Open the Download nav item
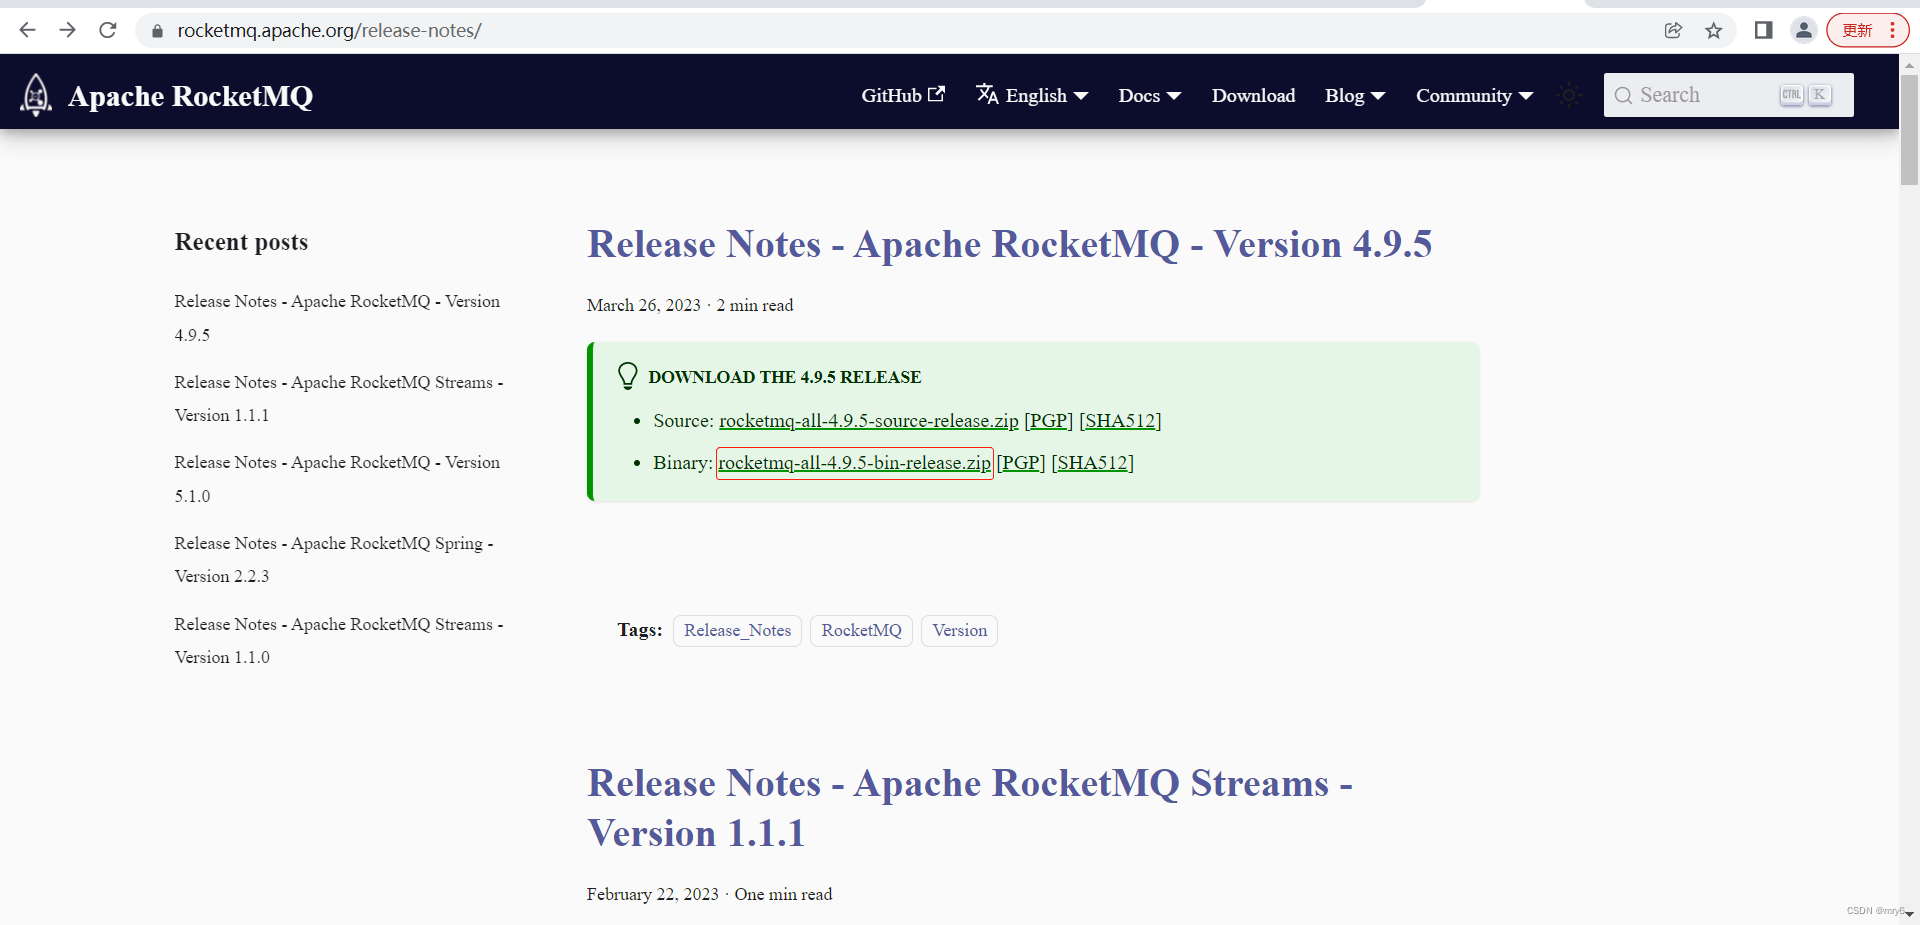 tap(1253, 95)
